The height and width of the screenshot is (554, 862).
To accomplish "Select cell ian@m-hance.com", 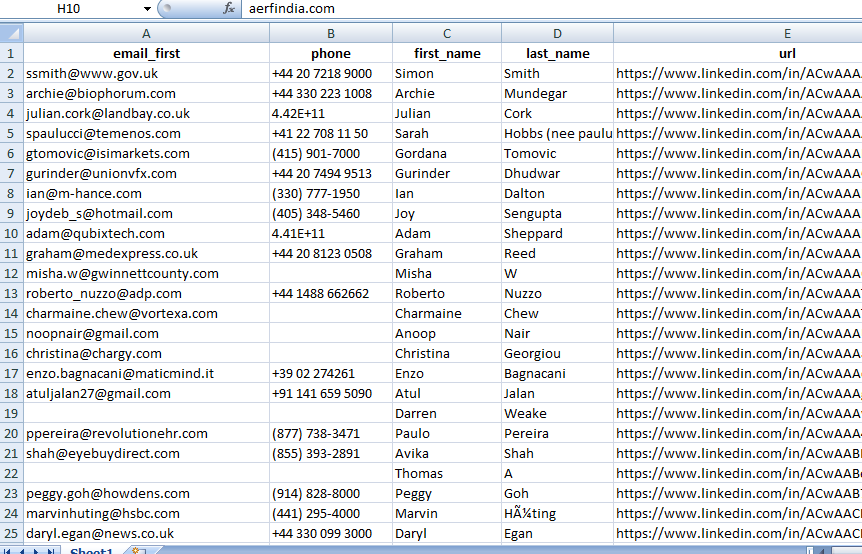I will pyautogui.click(x=146, y=193).
